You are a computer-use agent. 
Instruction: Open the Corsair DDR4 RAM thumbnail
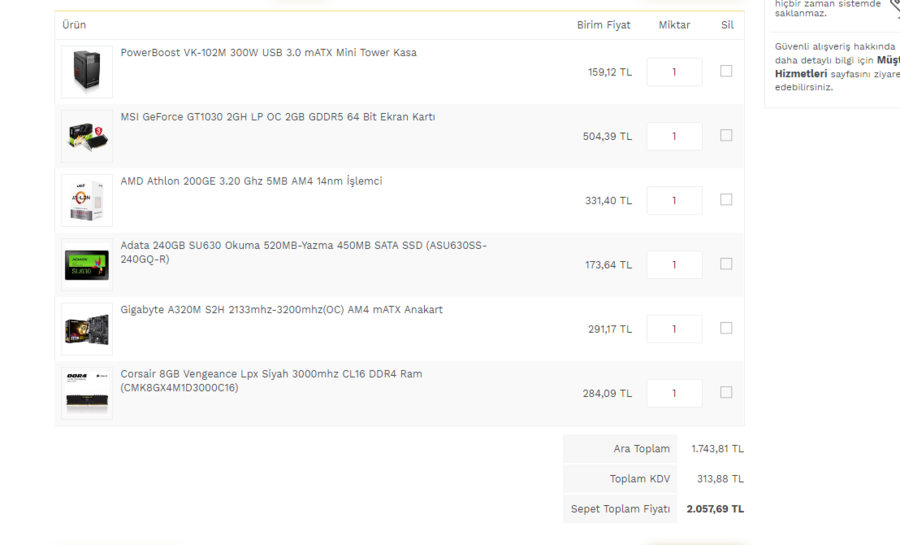point(87,393)
